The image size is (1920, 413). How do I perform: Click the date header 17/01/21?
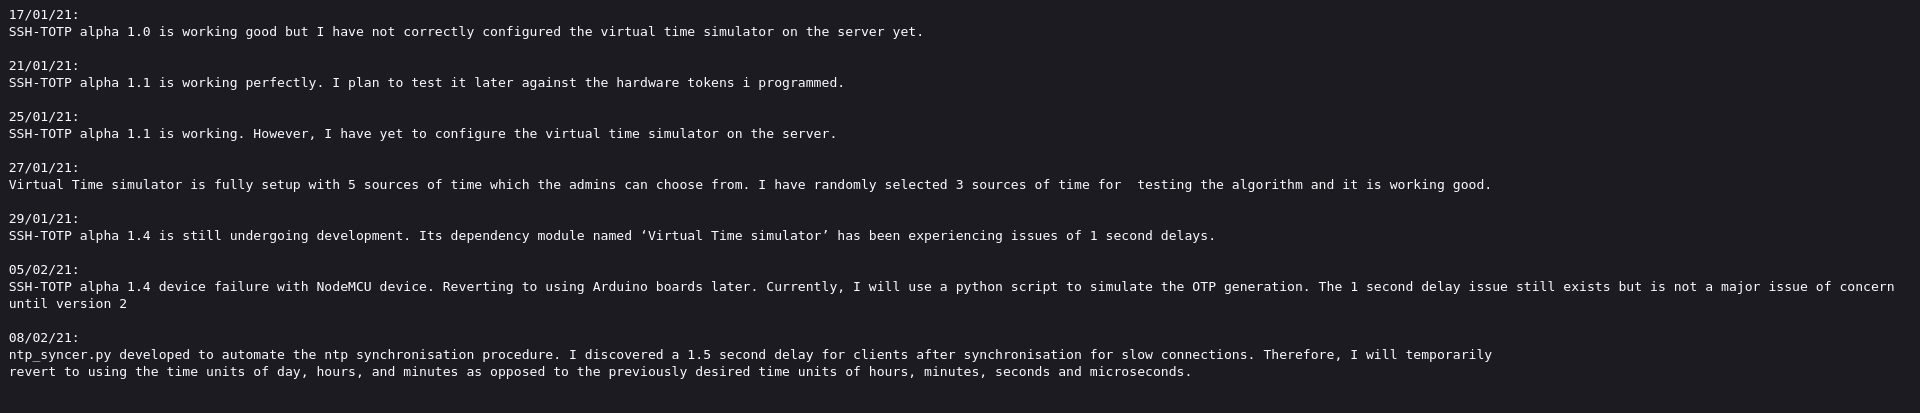[43, 15]
